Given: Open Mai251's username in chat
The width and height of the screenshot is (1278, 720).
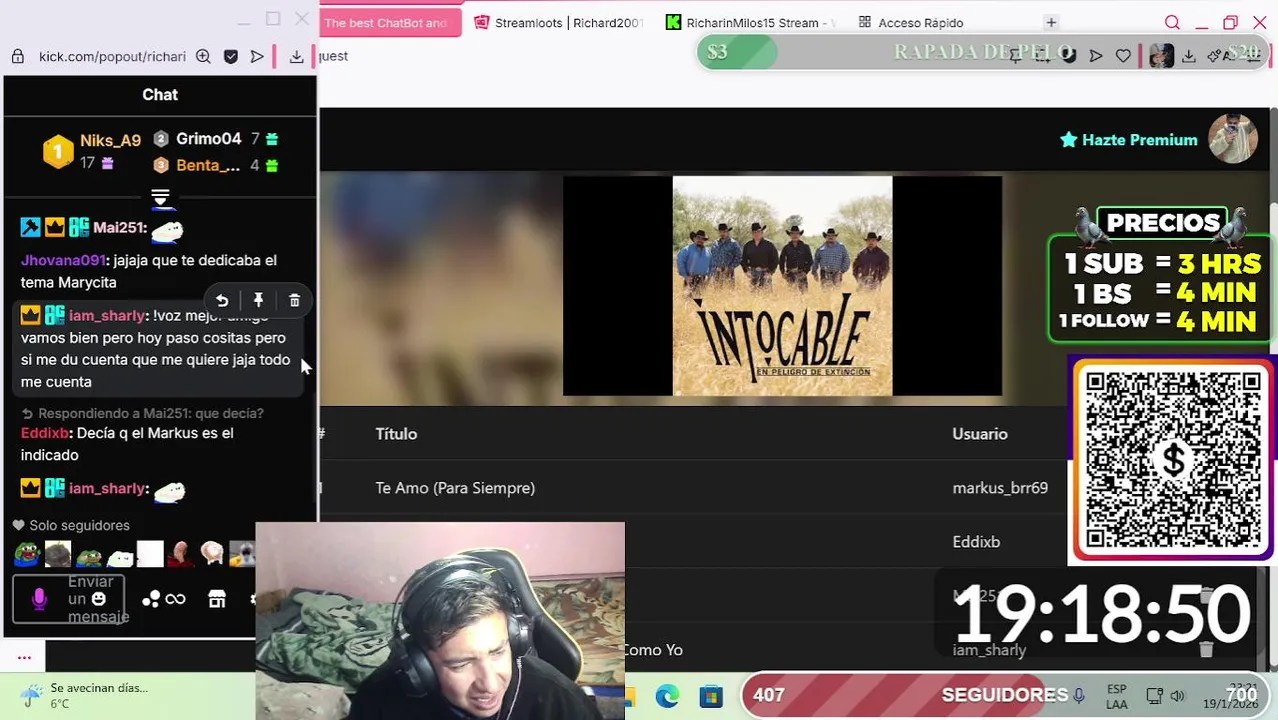Looking at the screenshot, I should coord(119,227).
